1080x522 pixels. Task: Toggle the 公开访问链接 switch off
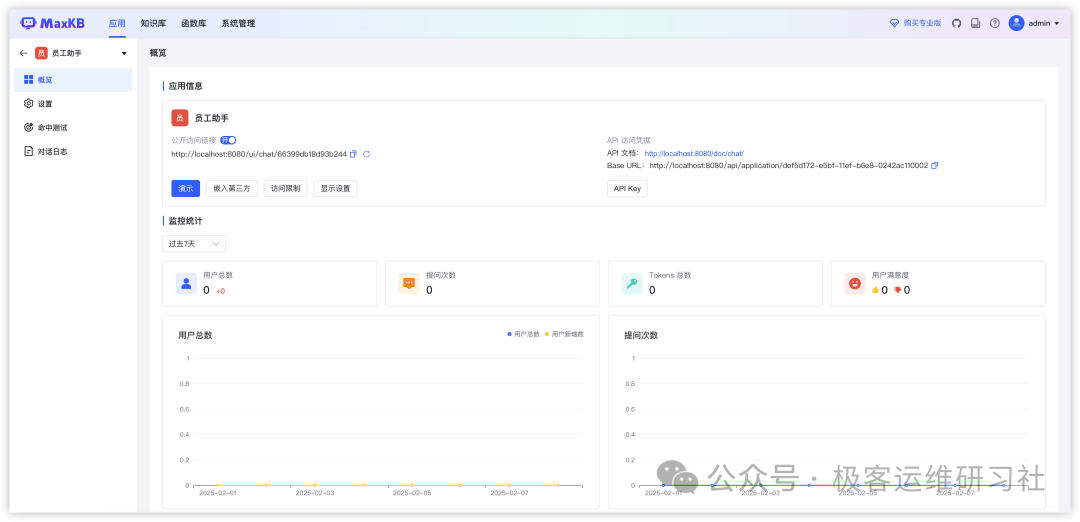click(228, 140)
